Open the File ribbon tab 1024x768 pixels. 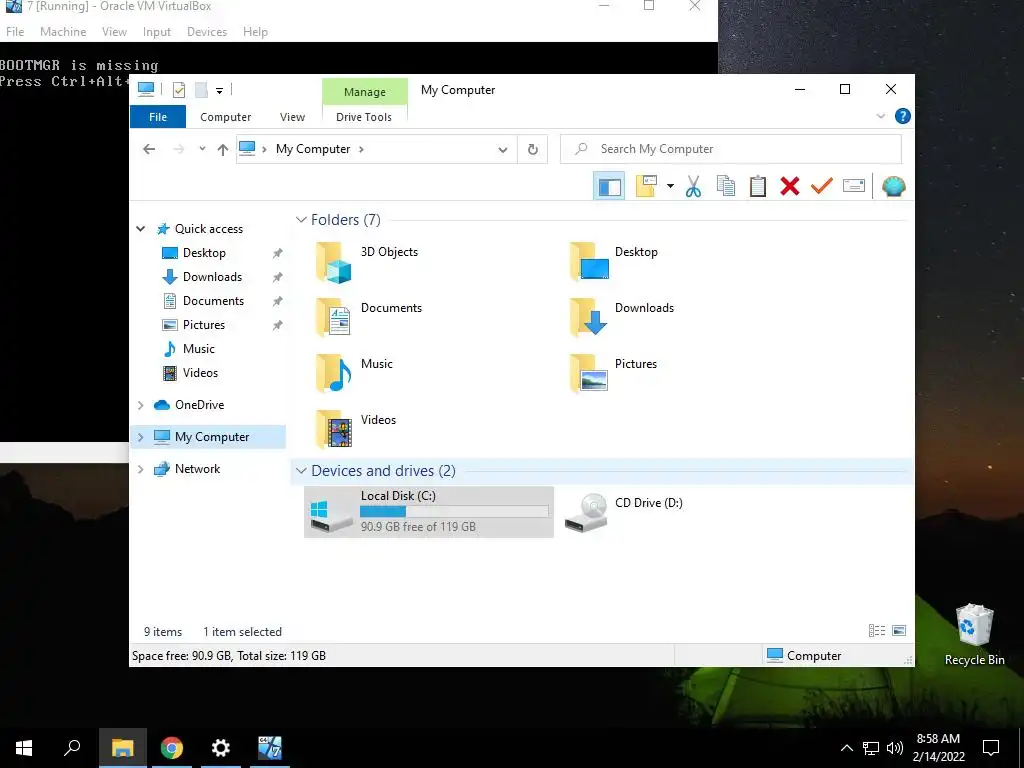tap(158, 117)
